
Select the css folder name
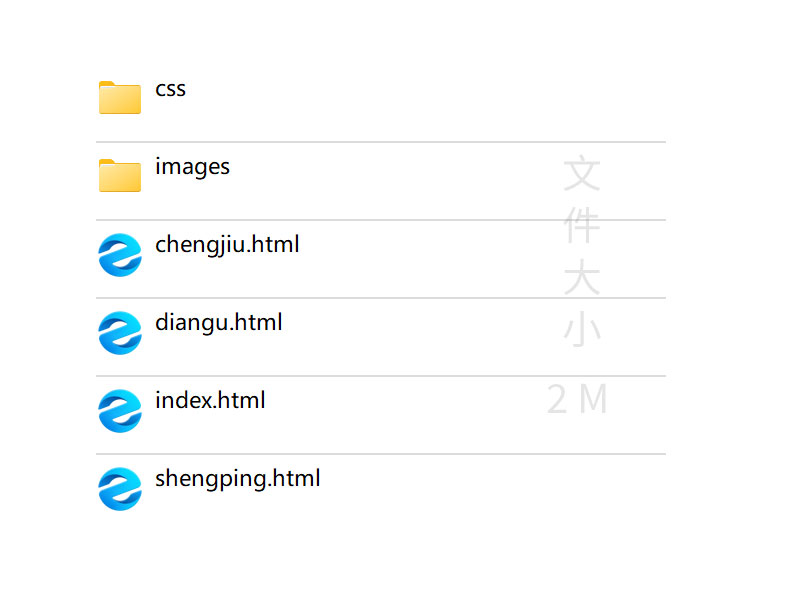click(x=170, y=89)
